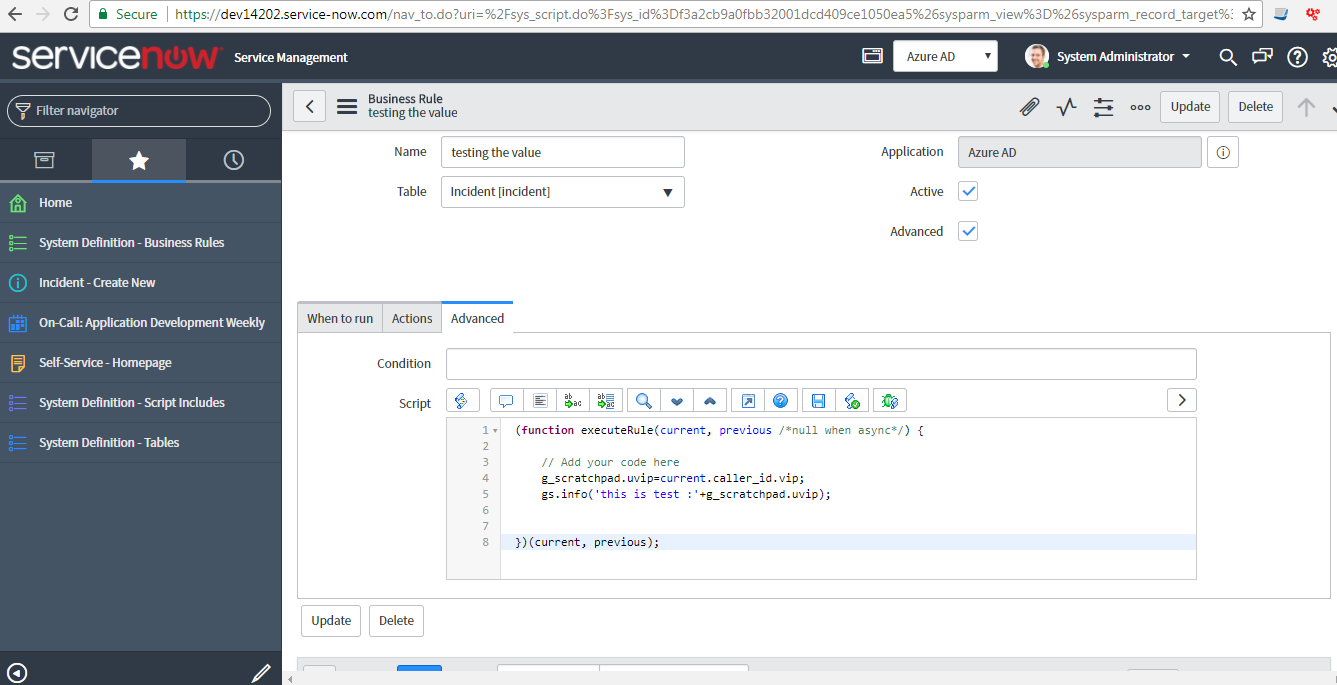This screenshot has width=1337, height=685.
Task: Click the previous record up arrow icon
Action: 1306,107
